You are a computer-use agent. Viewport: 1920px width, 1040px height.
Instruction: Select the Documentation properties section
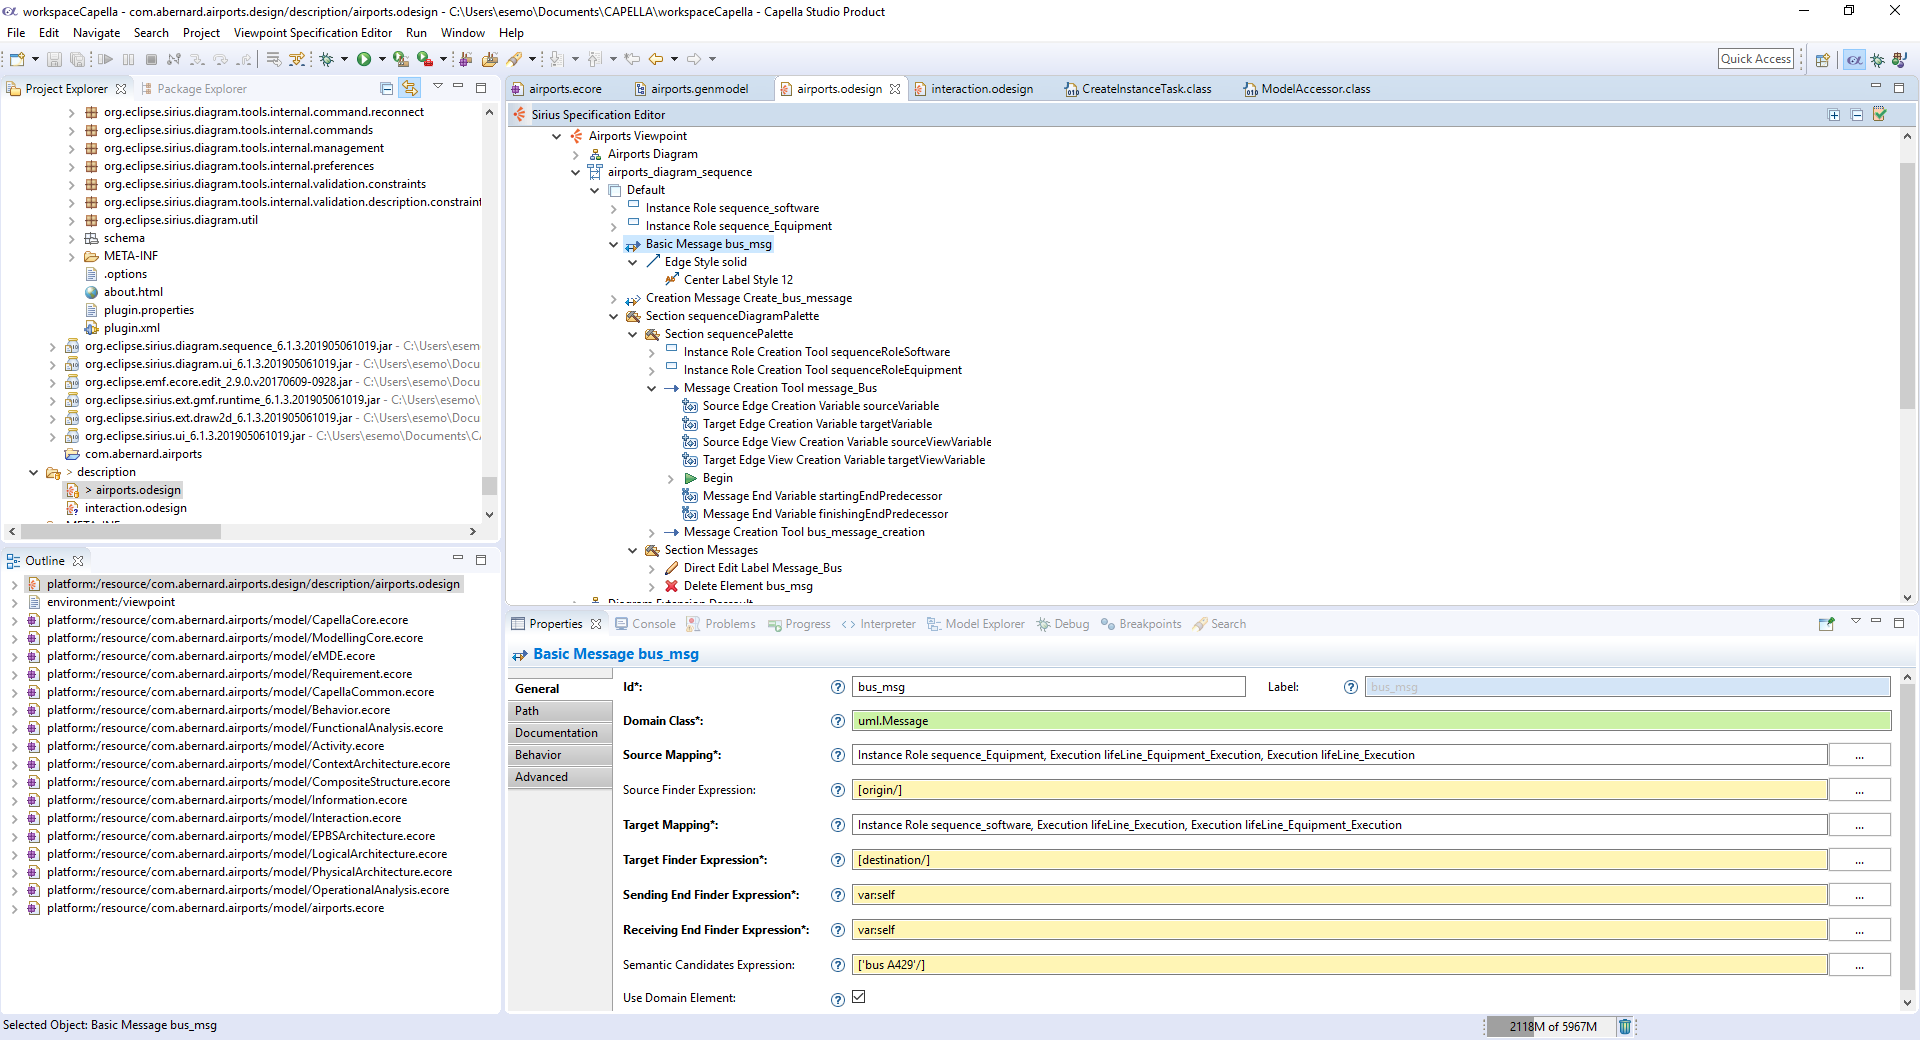click(x=560, y=733)
